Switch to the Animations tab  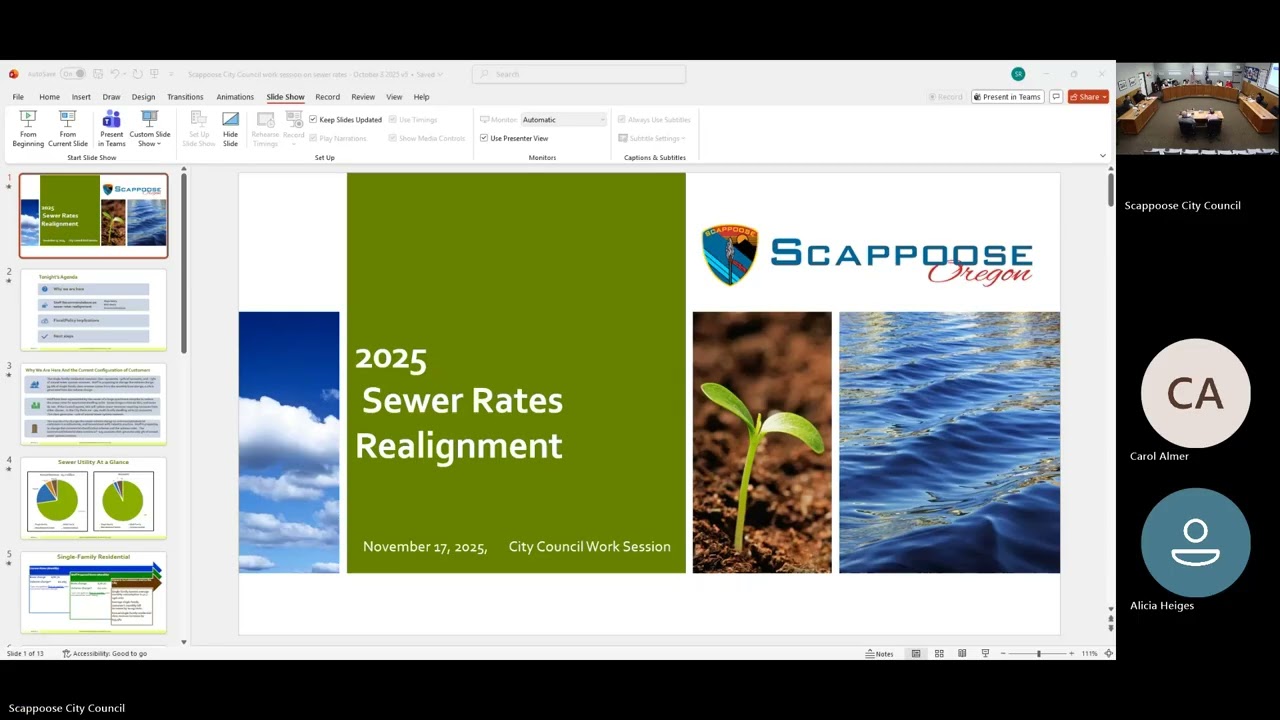coord(235,97)
